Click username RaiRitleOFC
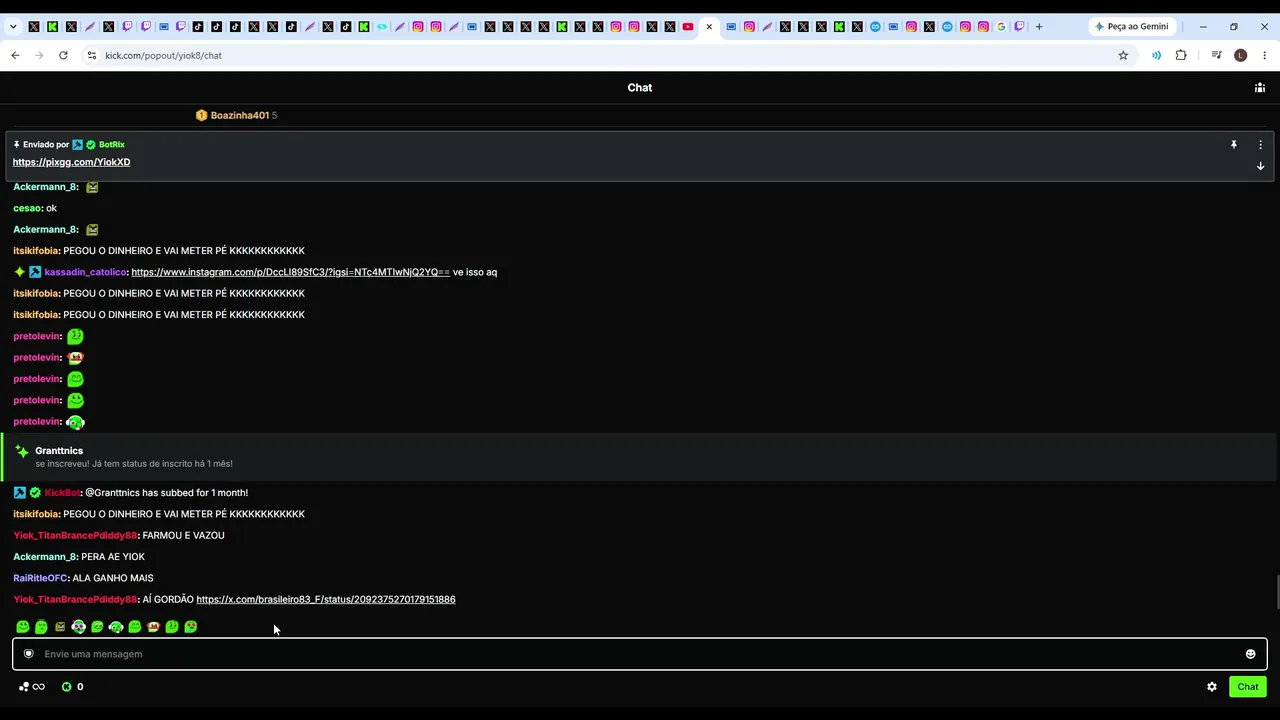The height and width of the screenshot is (720, 1280). 40,578
